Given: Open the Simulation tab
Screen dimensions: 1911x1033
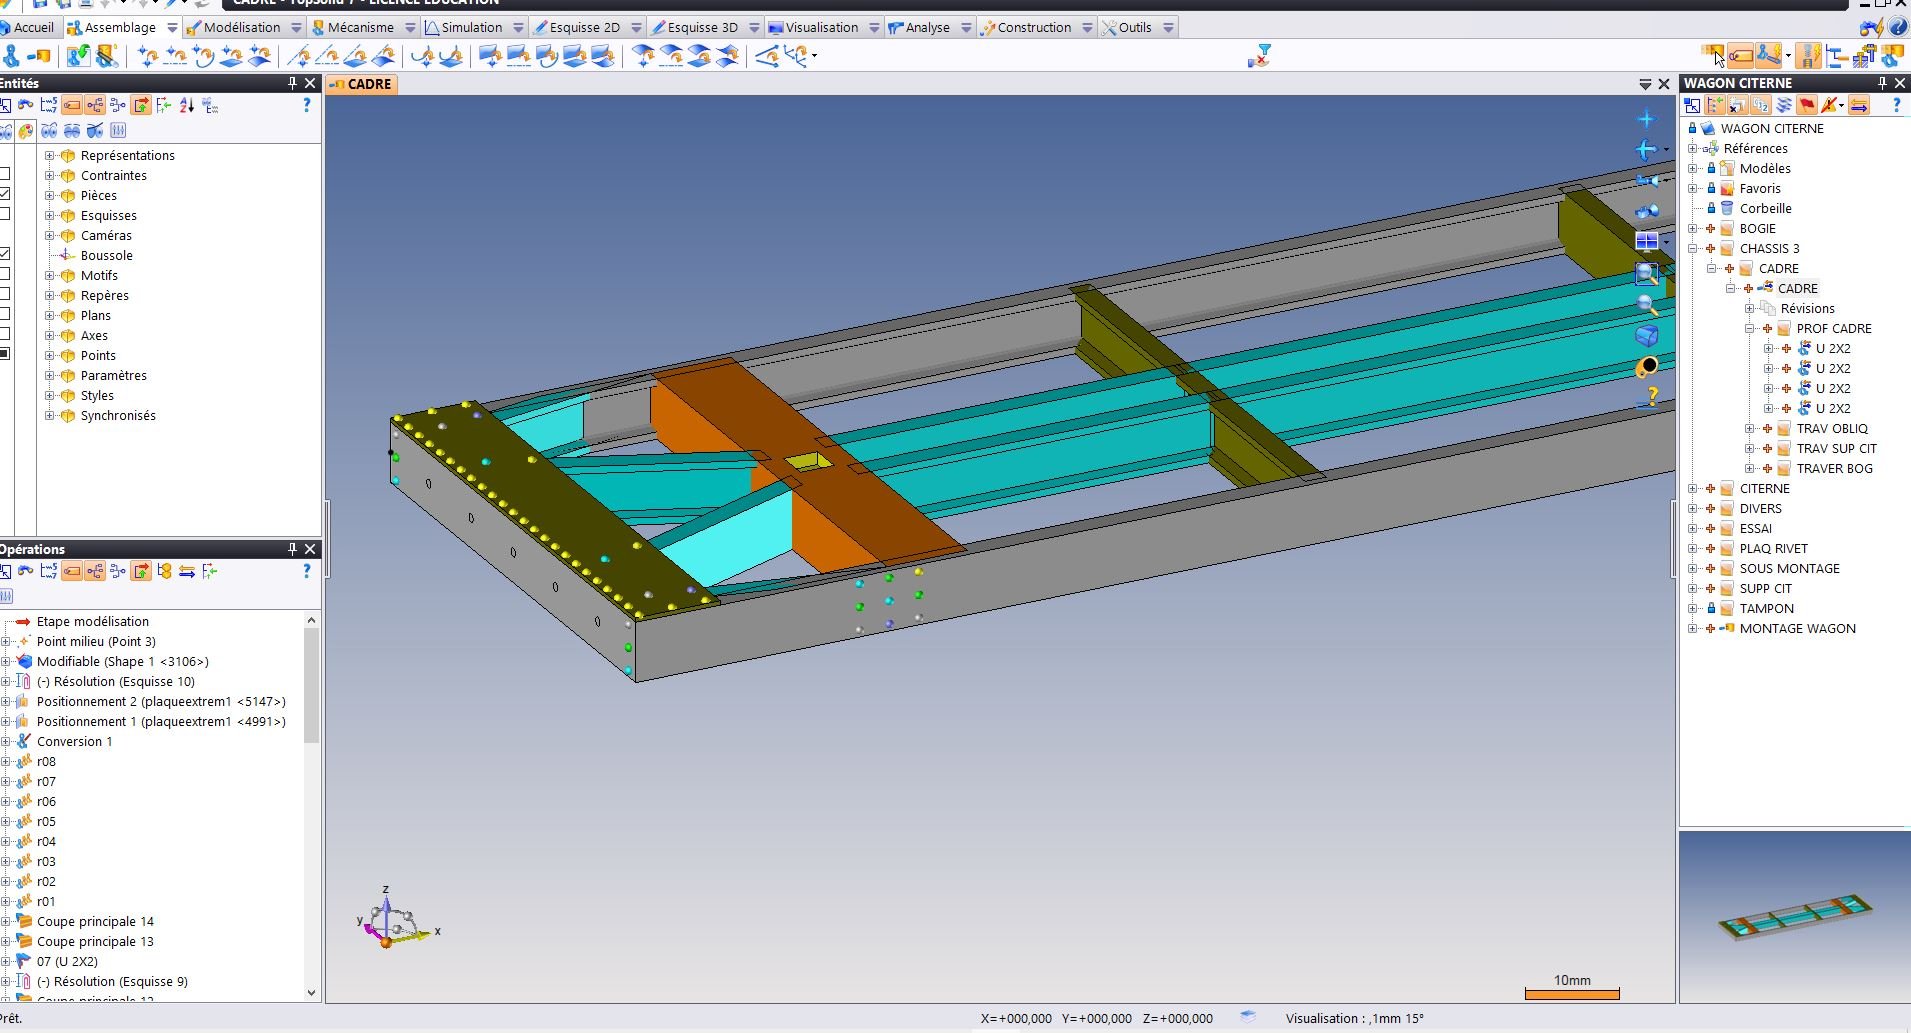Looking at the screenshot, I should 472,27.
